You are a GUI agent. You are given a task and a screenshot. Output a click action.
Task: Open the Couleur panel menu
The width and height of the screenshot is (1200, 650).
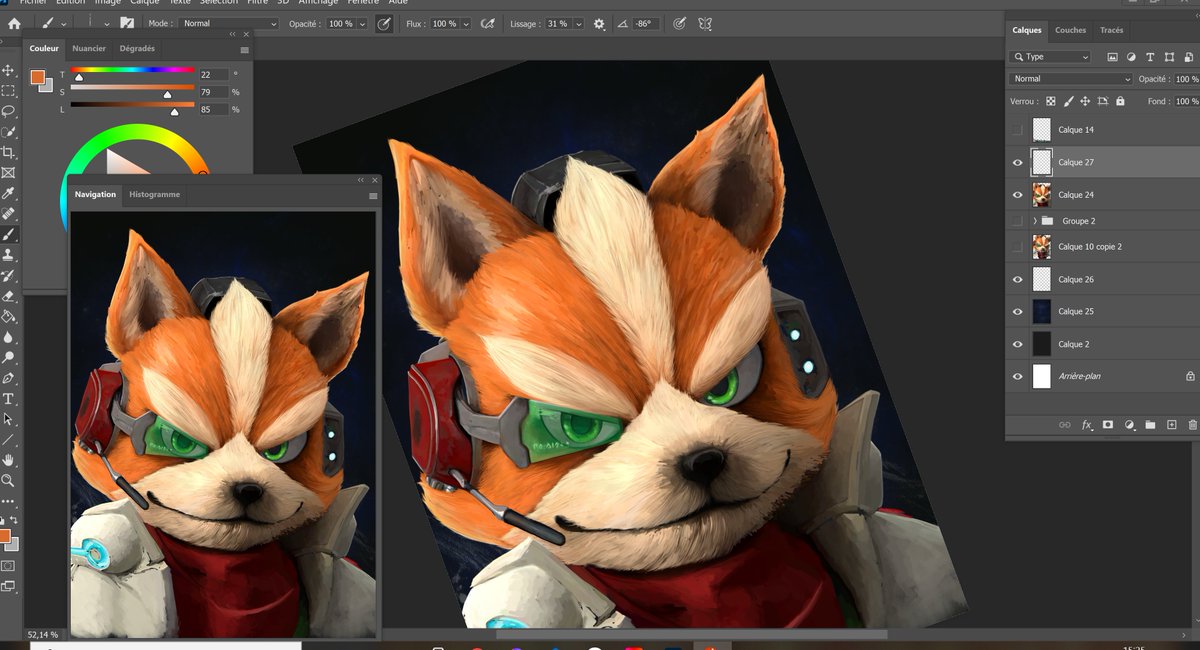(245, 48)
